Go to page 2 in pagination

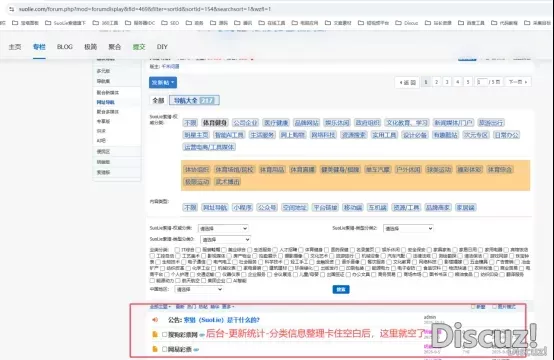436,82
